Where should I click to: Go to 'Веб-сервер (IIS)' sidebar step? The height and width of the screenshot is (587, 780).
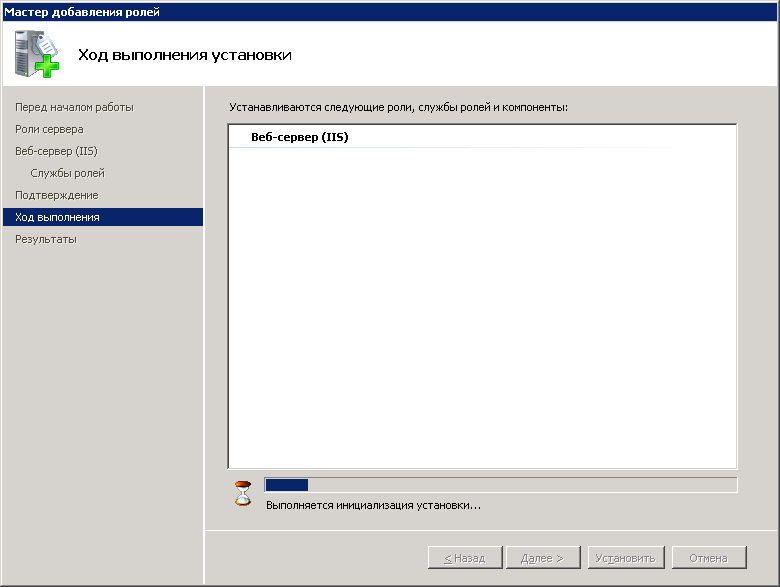[x=56, y=151]
